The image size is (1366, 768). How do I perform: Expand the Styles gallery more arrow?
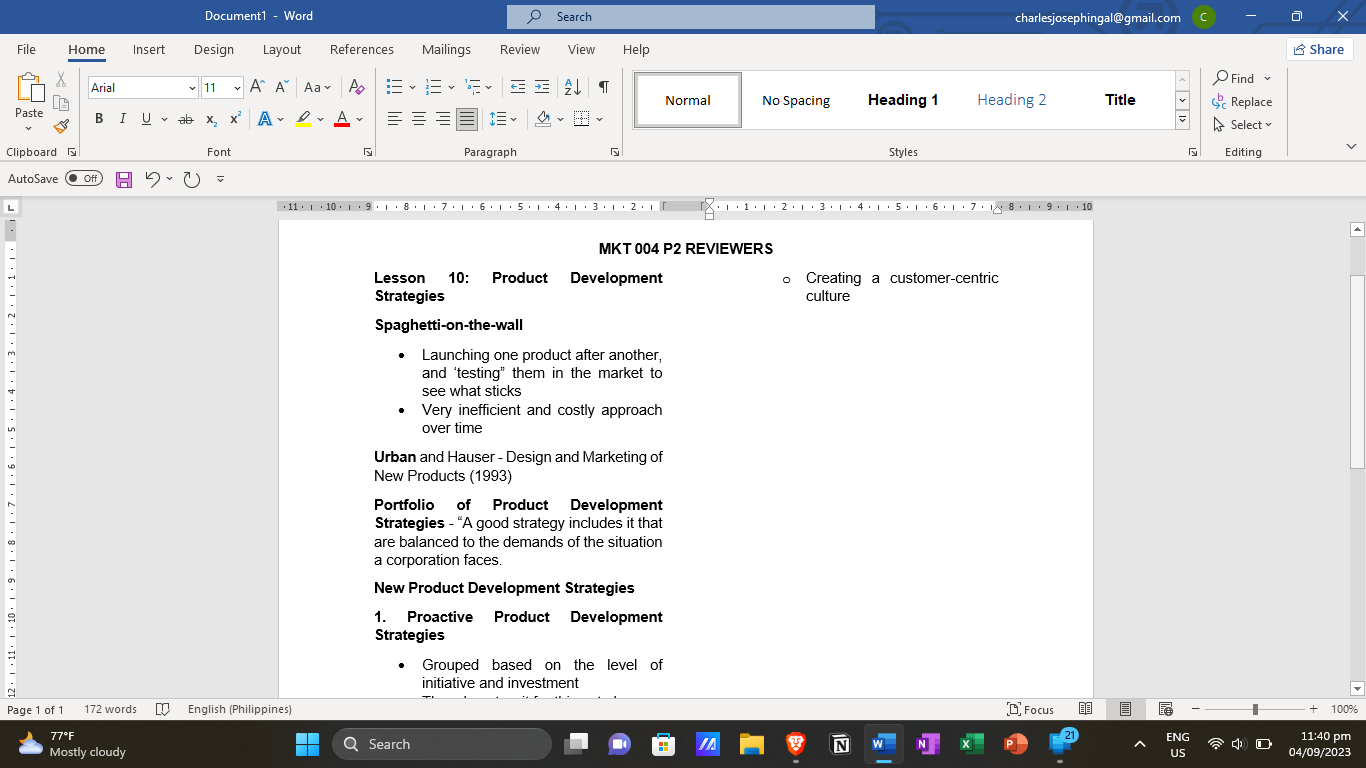[1182, 120]
